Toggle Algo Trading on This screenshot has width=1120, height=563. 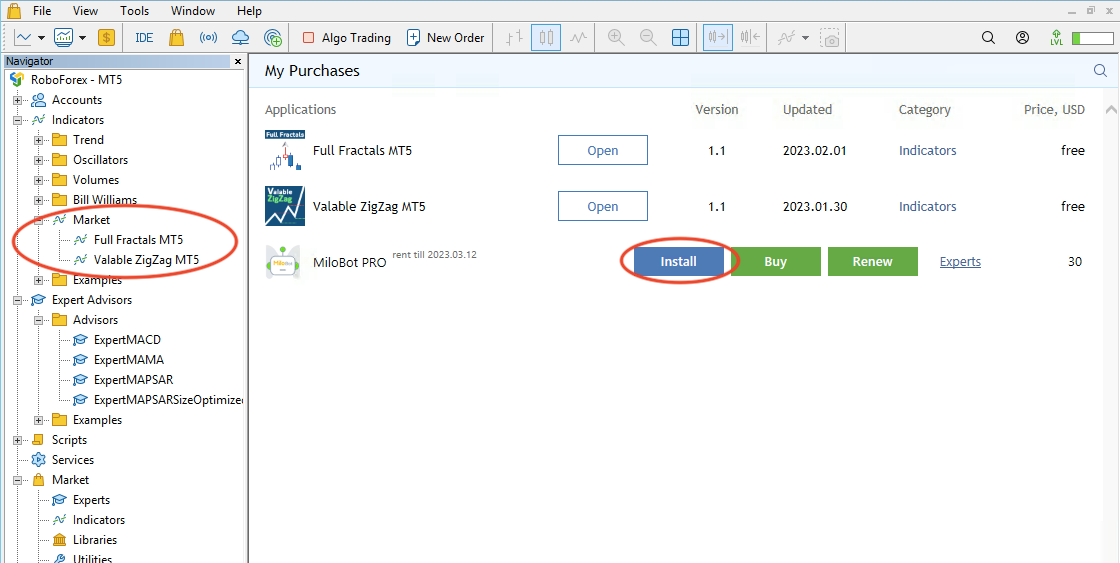pyautogui.click(x=346, y=38)
